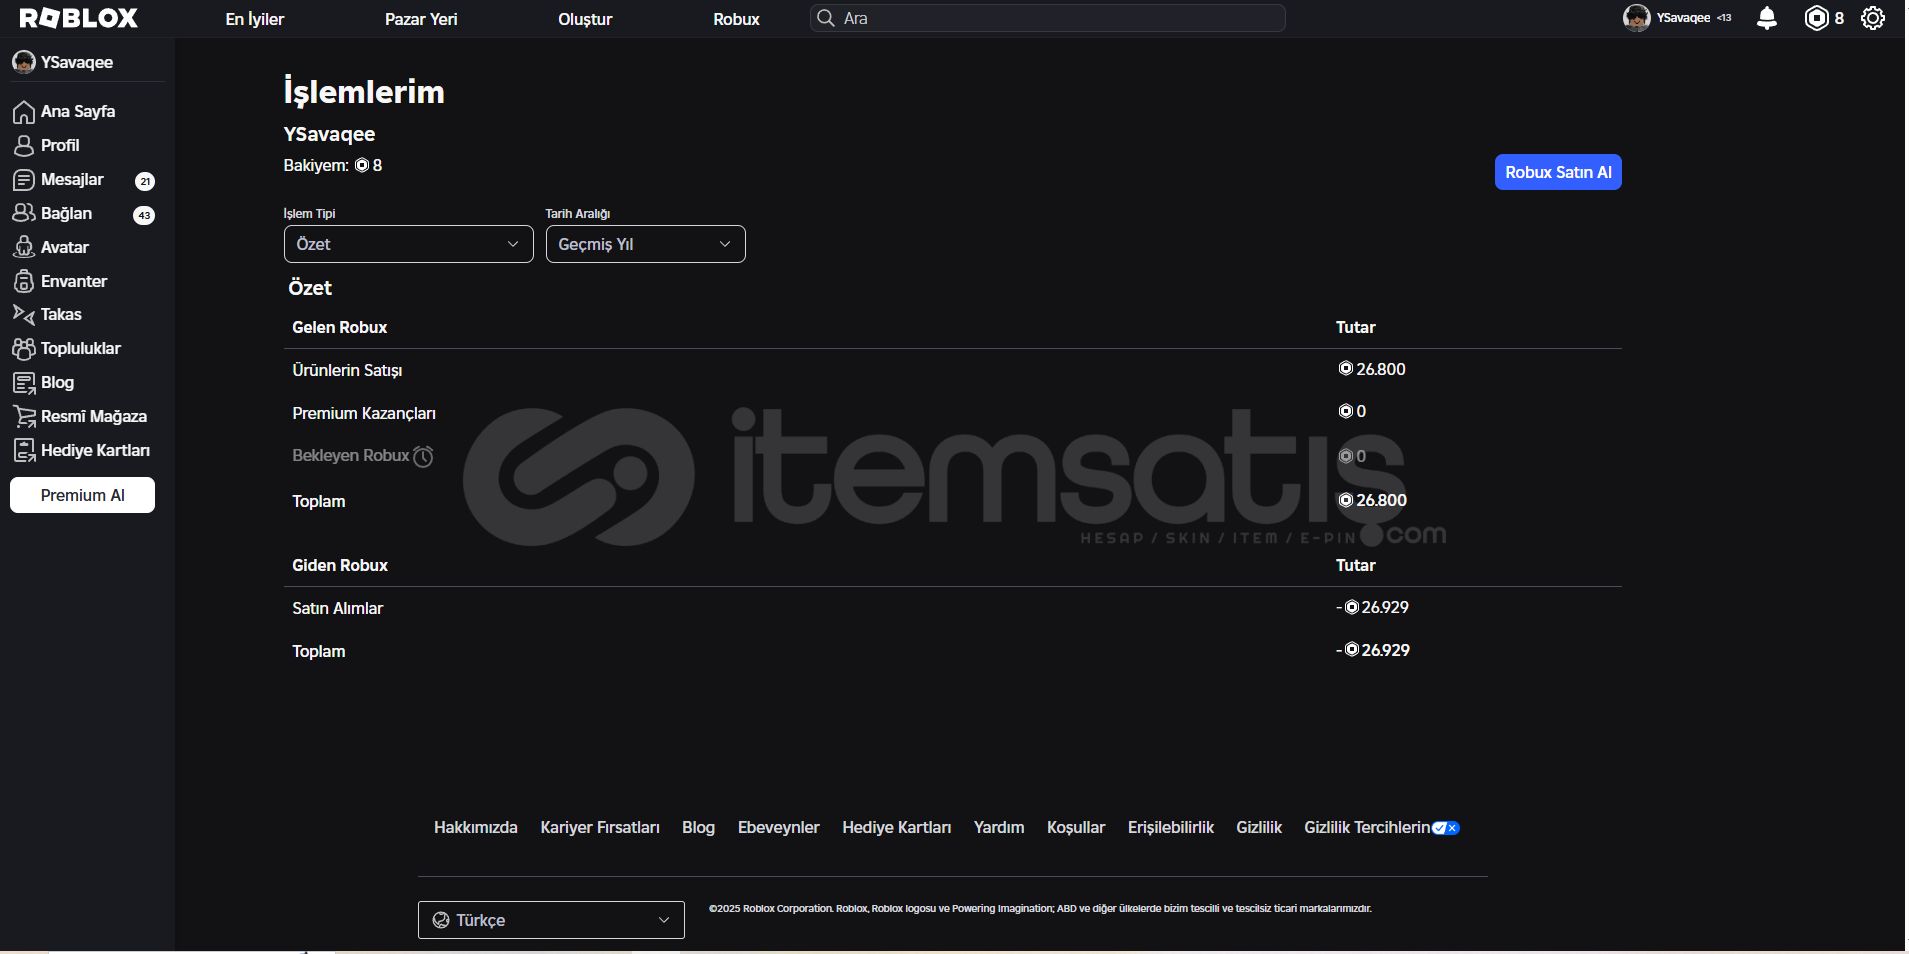Open Koşullar footer link
This screenshot has width=1909, height=954.
[x=1076, y=828]
